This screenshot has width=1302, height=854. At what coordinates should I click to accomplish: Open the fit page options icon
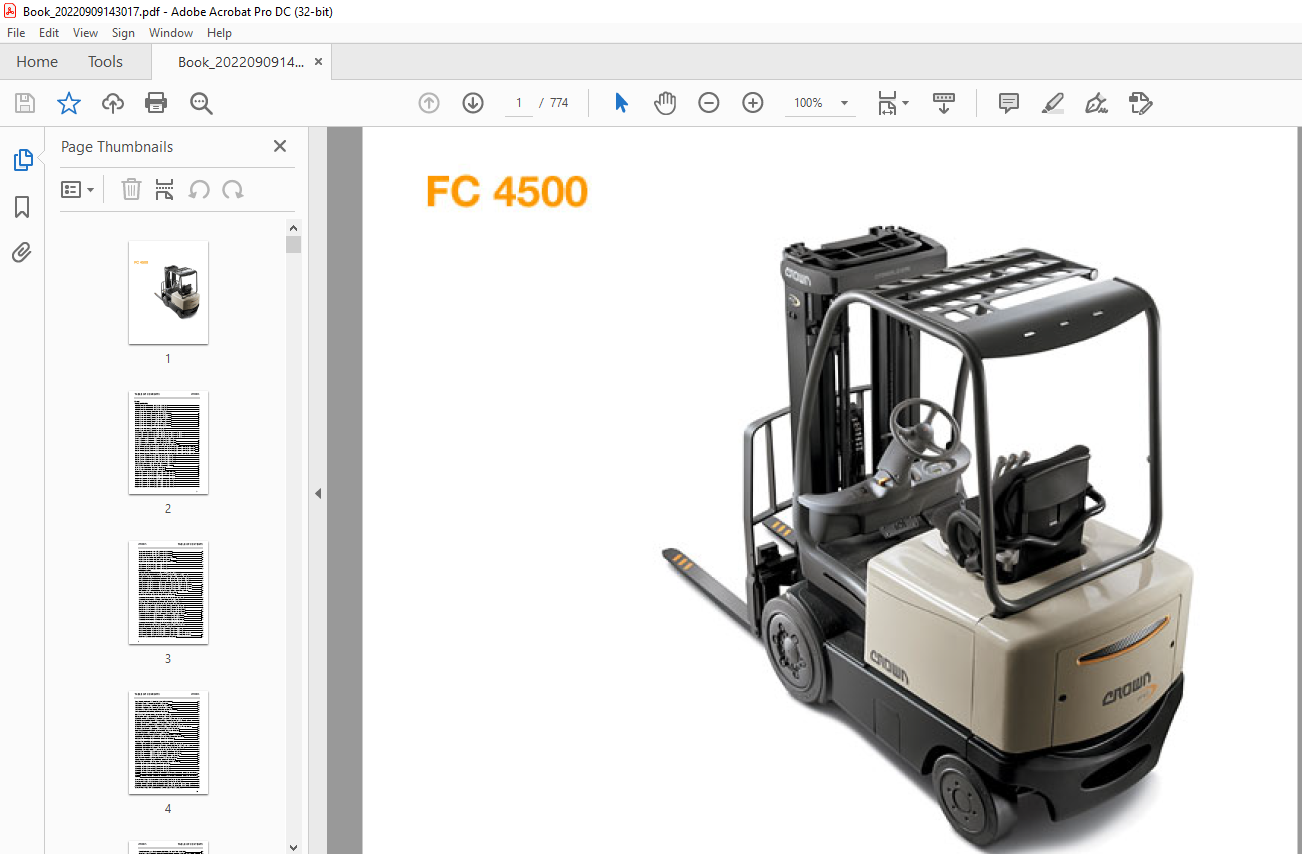coord(892,103)
